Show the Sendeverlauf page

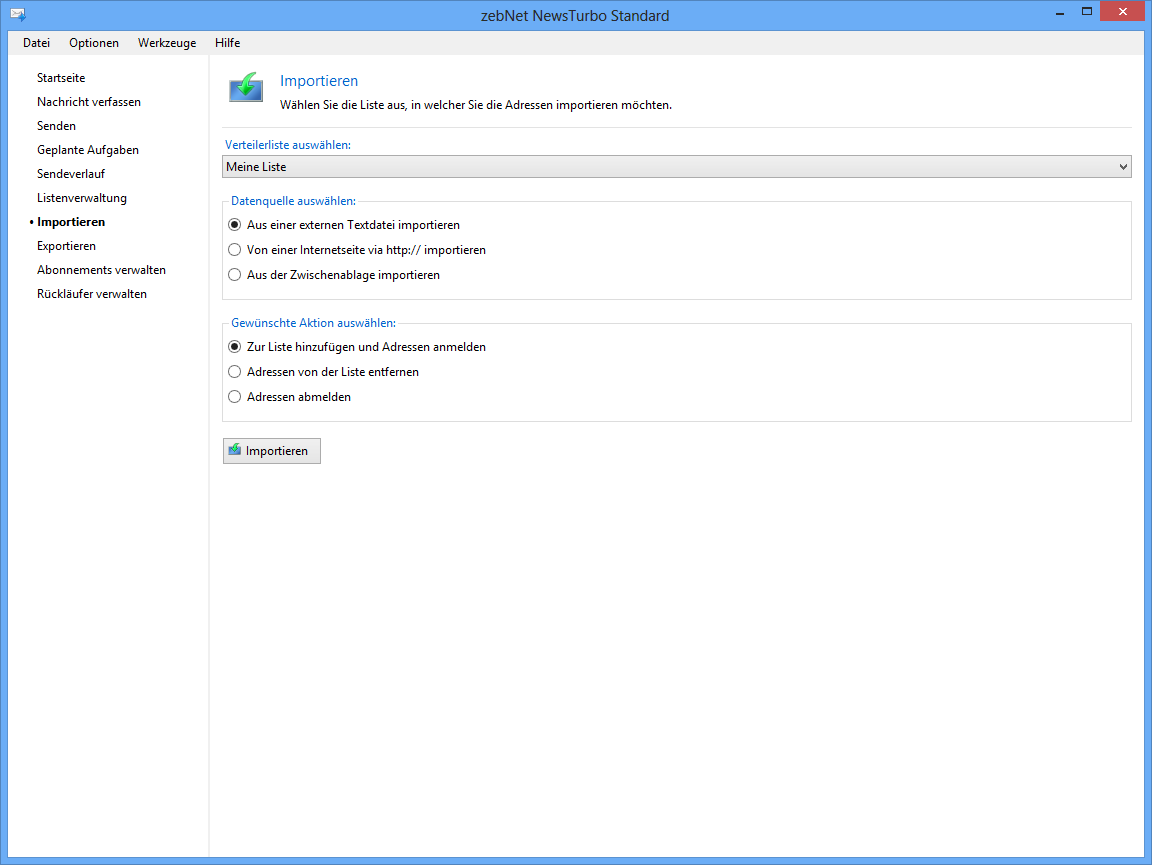tap(71, 174)
